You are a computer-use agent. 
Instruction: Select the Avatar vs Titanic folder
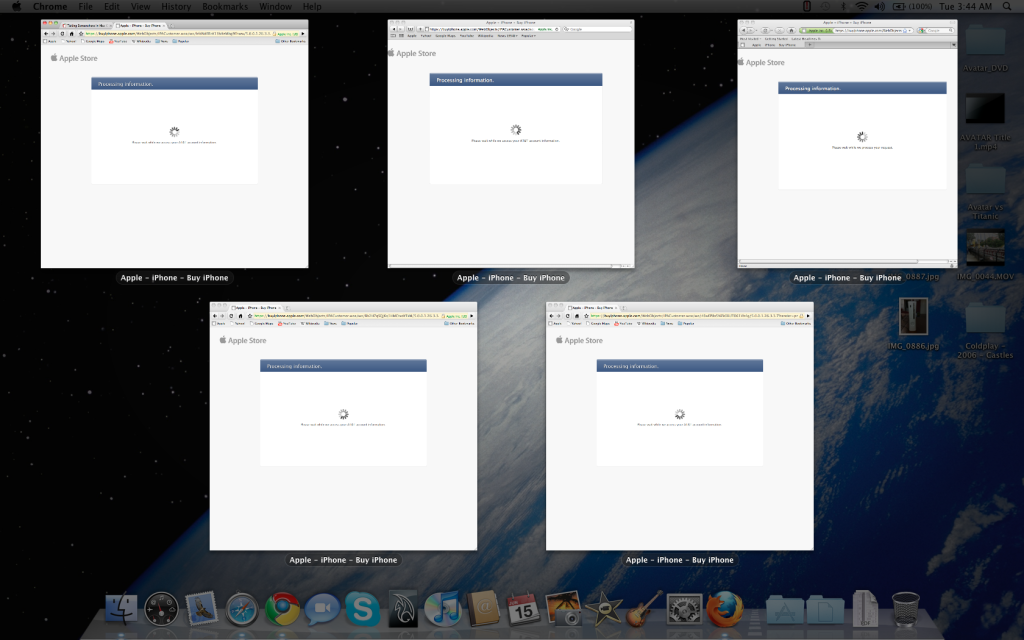(x=985, y=192)
